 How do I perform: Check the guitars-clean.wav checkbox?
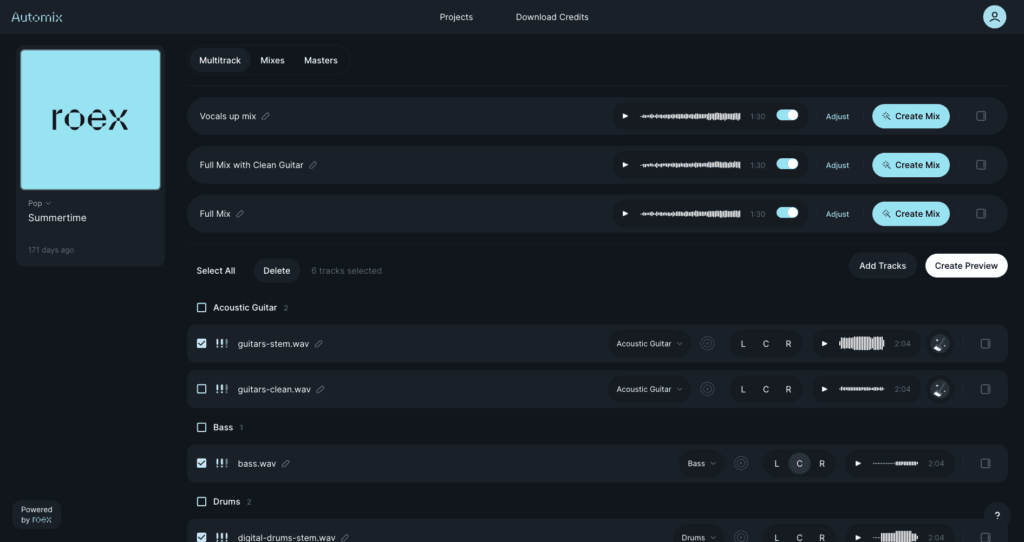202,389
